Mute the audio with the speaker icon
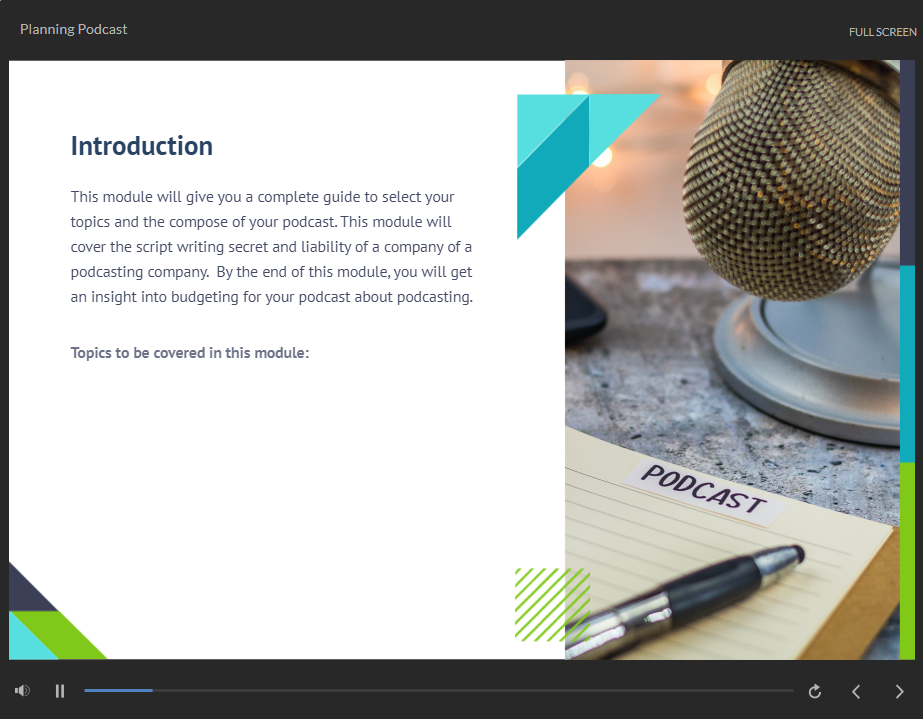923x719 pixels. coord(22,691)
